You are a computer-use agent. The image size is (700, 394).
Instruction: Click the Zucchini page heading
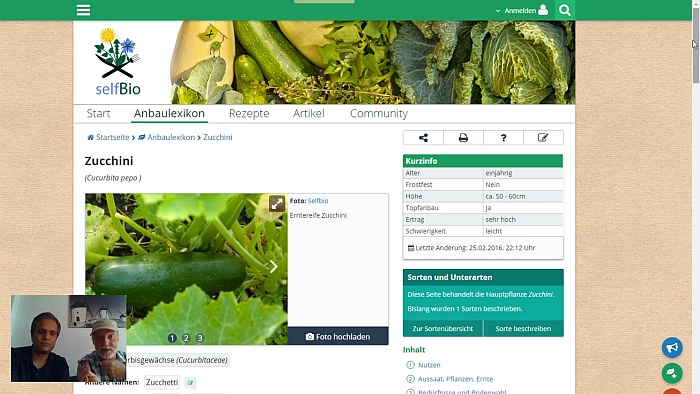(109, 161)
